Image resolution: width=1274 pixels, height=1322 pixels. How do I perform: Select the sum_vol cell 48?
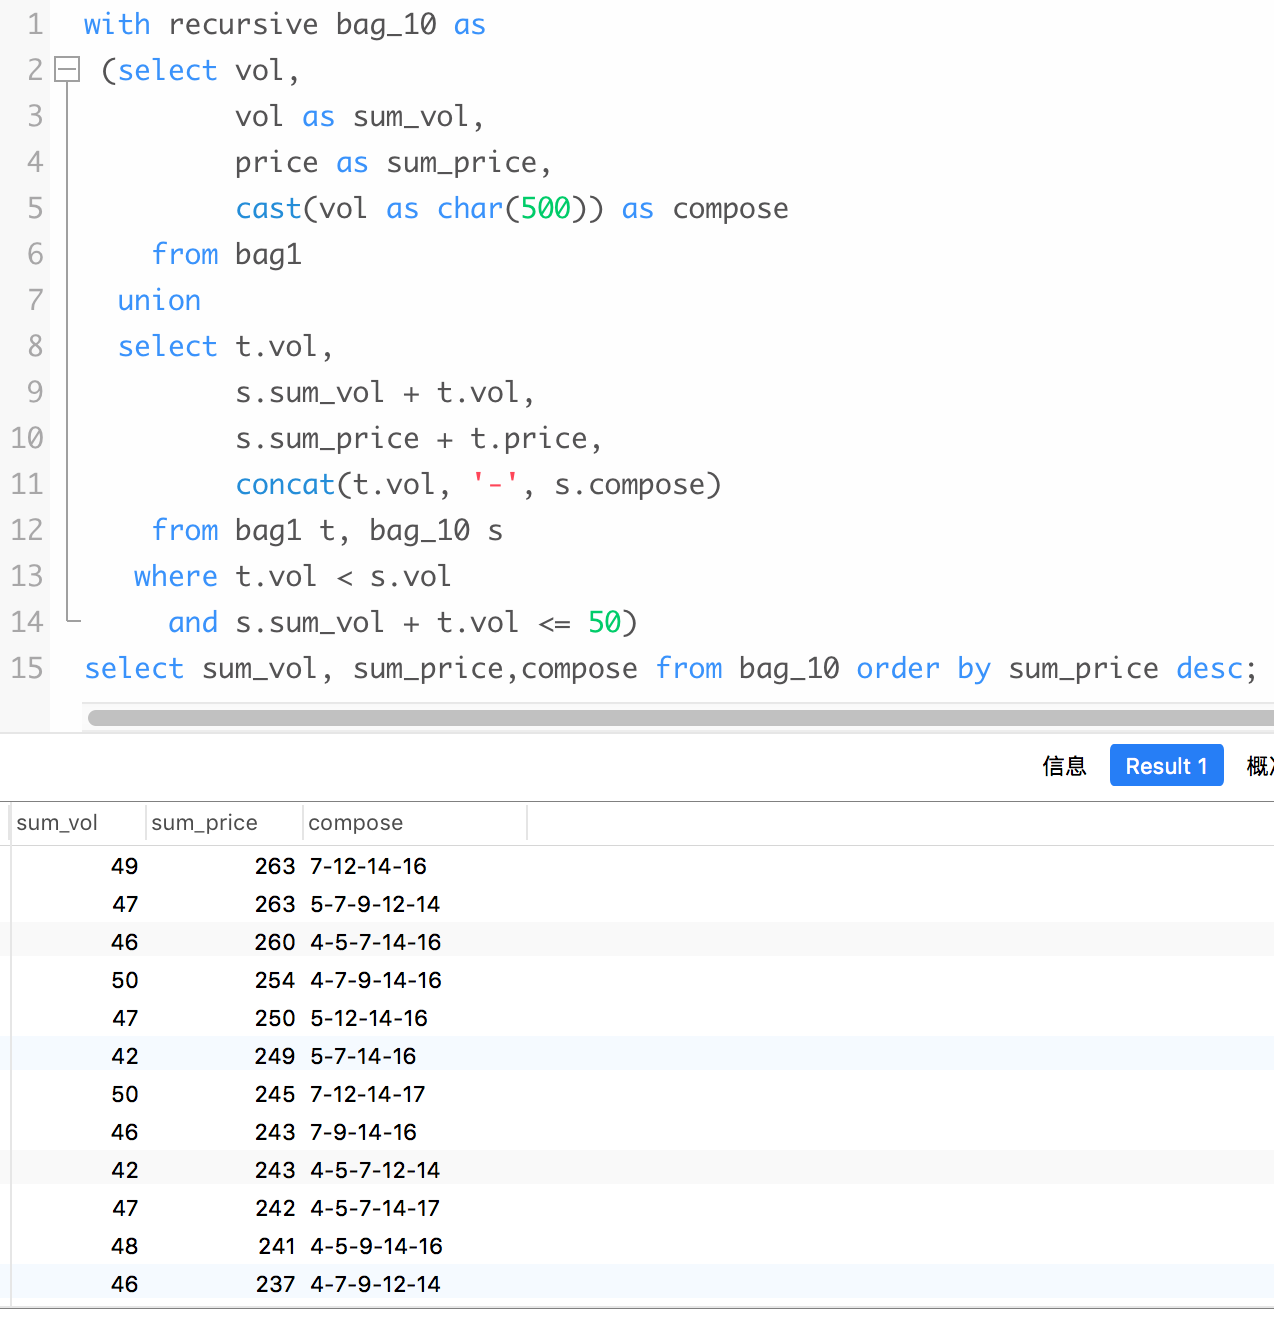125,1246
